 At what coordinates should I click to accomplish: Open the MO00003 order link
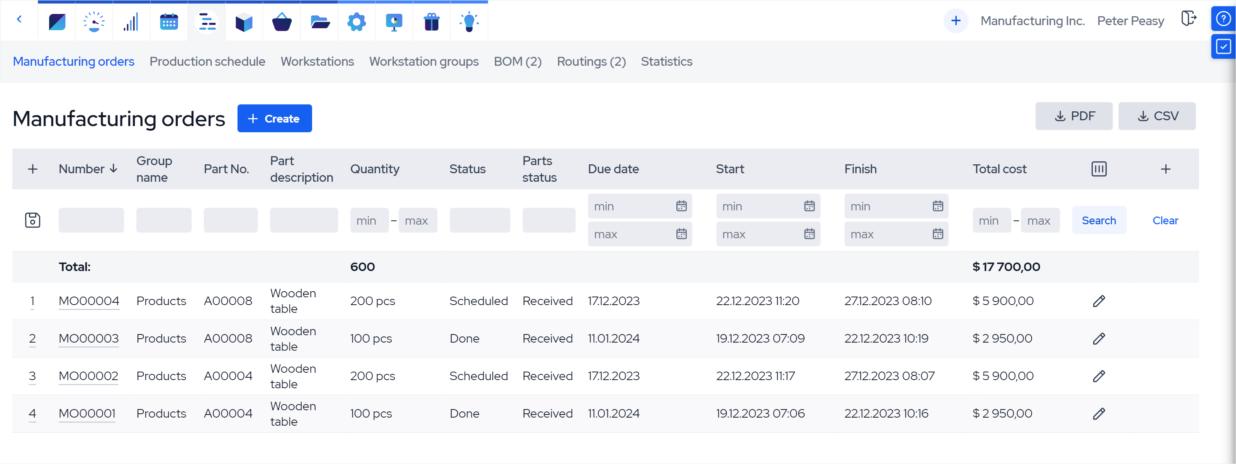(x=88, y=339)
